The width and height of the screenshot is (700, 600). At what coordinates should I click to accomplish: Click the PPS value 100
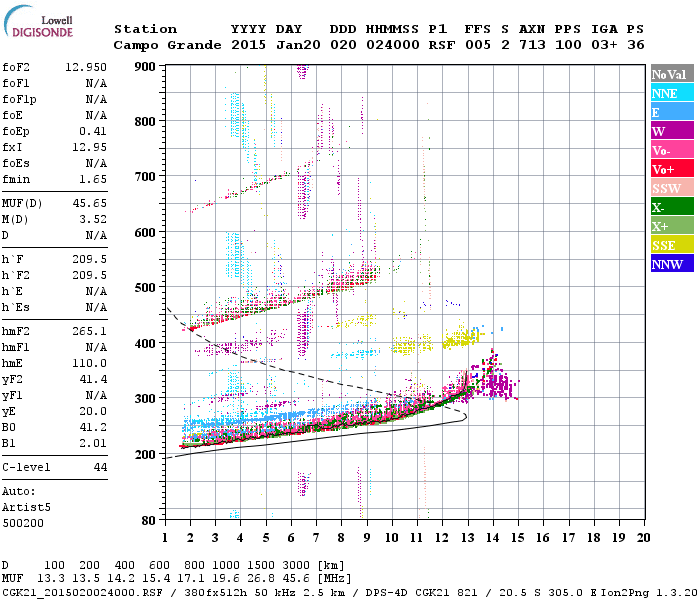pos(568,45)
